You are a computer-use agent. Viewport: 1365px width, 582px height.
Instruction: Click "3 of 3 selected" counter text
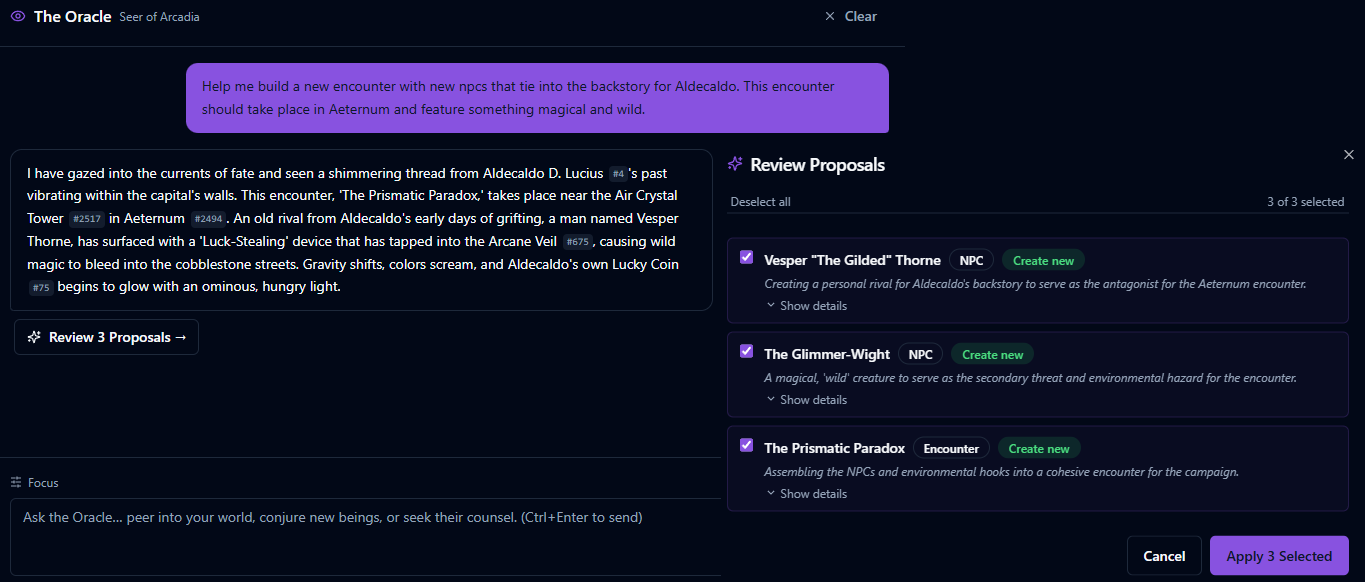coord(1305,202)
